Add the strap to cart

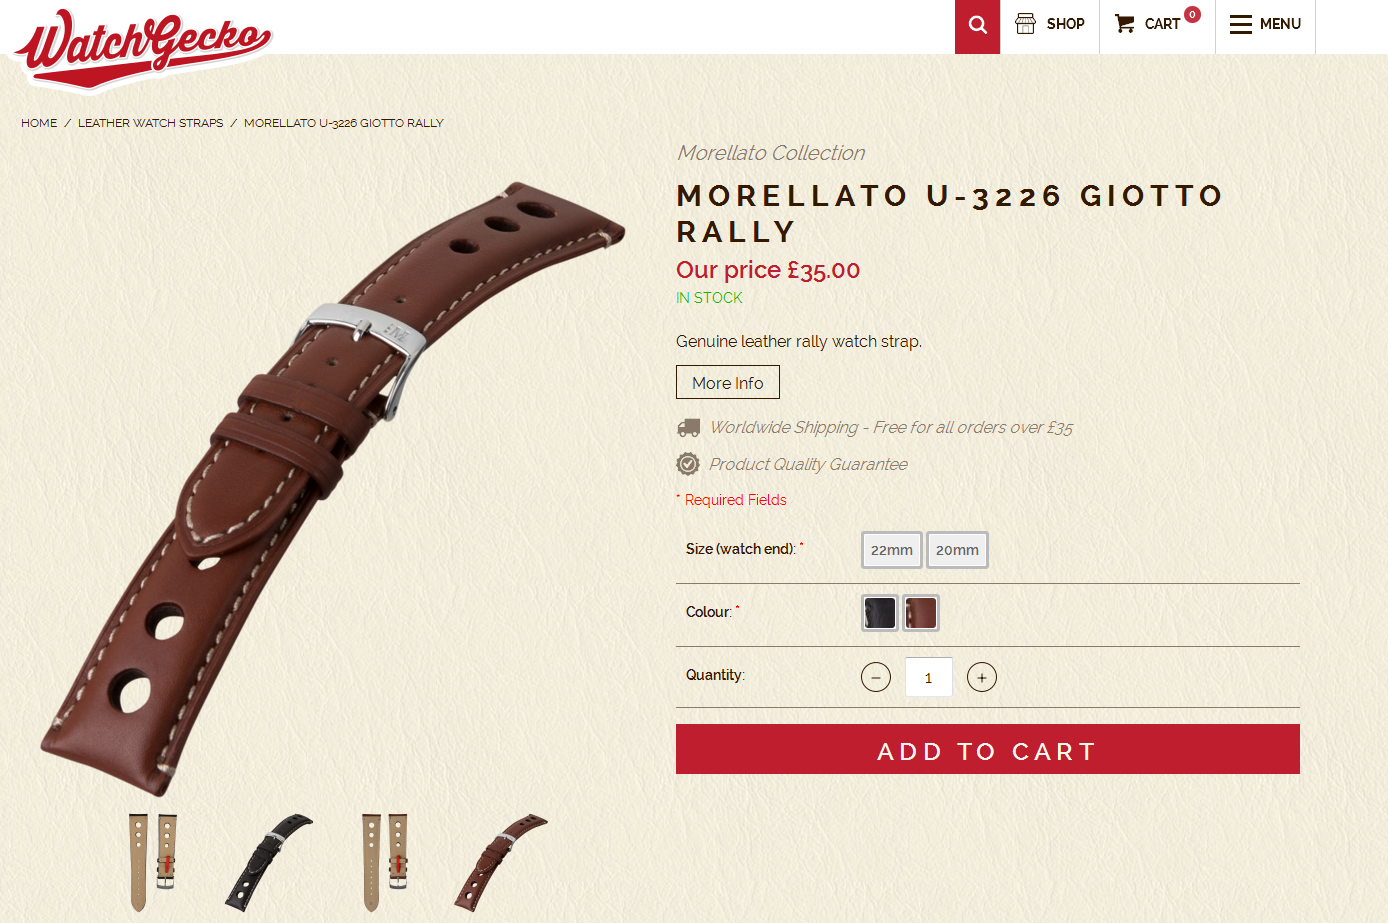click(988, 749)
